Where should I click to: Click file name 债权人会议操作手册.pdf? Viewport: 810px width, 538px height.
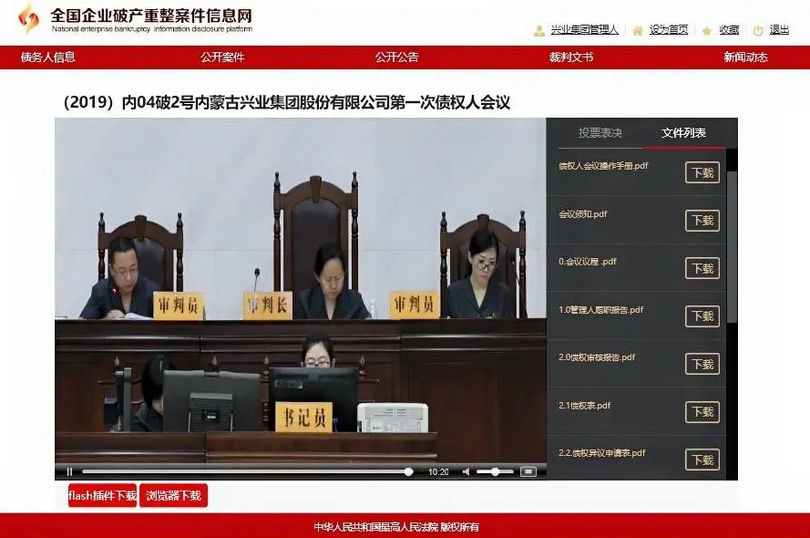point(603,166)
